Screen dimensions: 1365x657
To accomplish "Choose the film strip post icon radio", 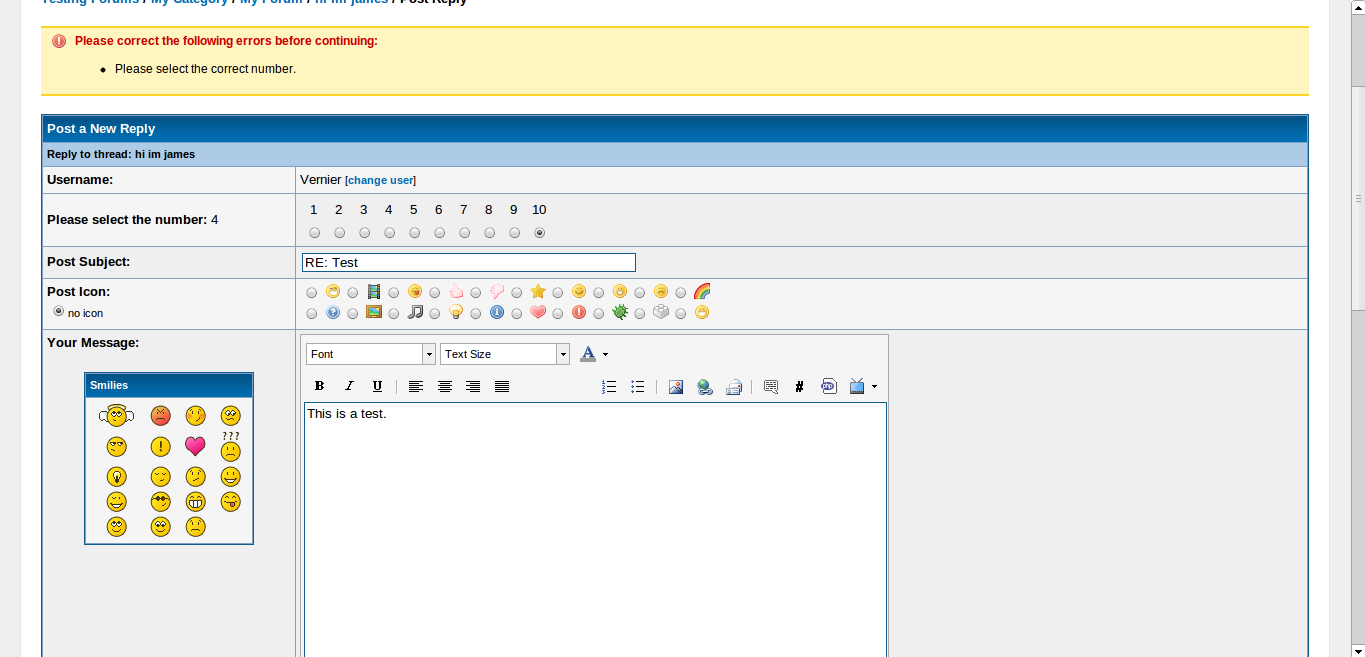I will (353, 293).
